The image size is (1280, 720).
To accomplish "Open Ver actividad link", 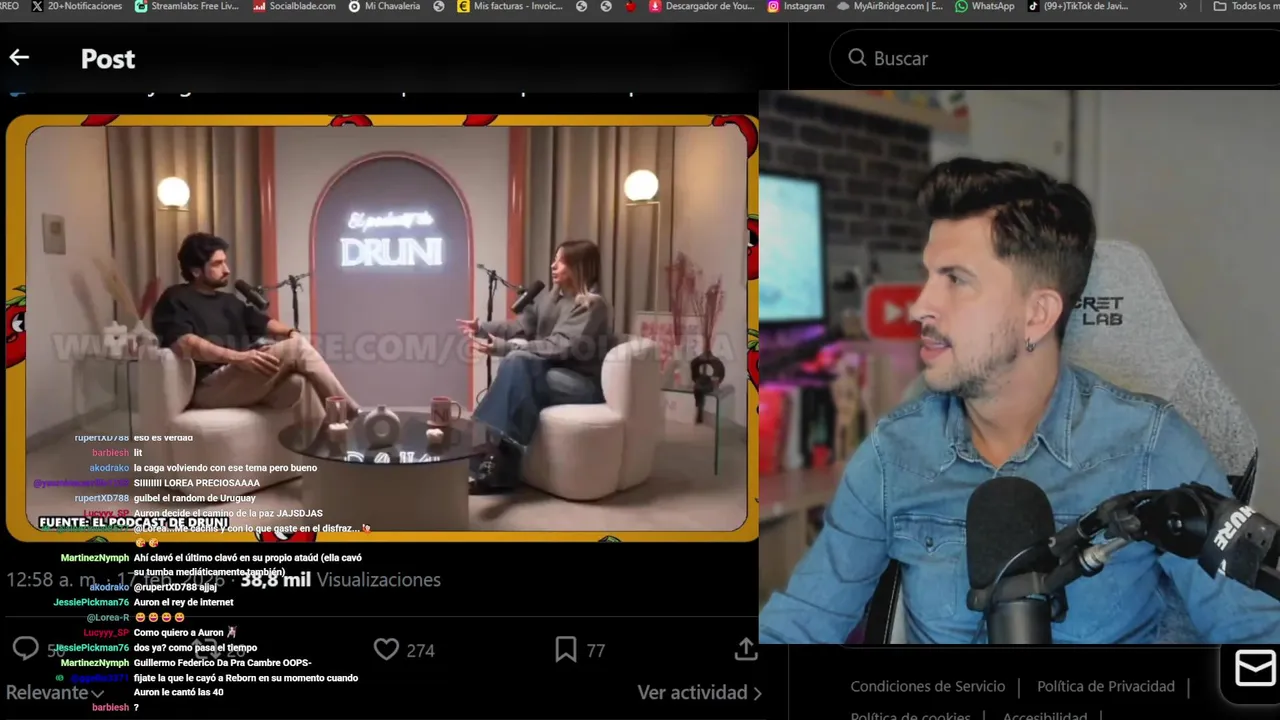I will [700, 692].
